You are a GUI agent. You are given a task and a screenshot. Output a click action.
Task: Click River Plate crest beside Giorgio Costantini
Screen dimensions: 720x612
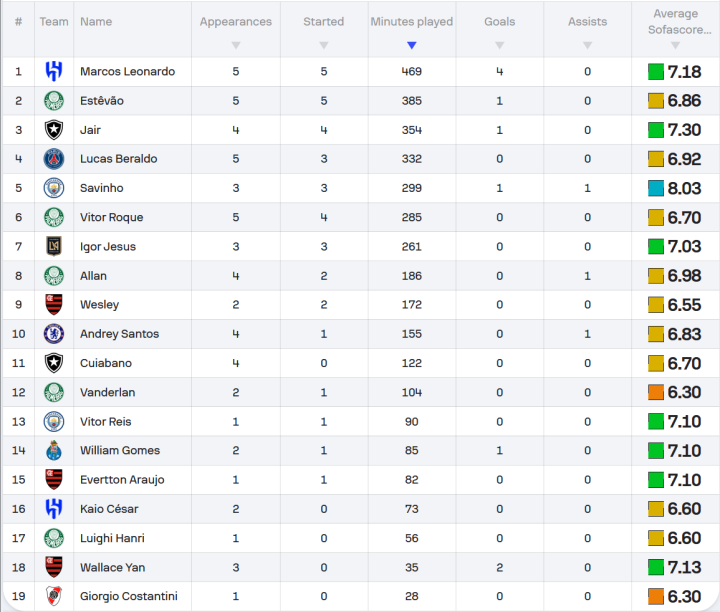click(53, 597)
